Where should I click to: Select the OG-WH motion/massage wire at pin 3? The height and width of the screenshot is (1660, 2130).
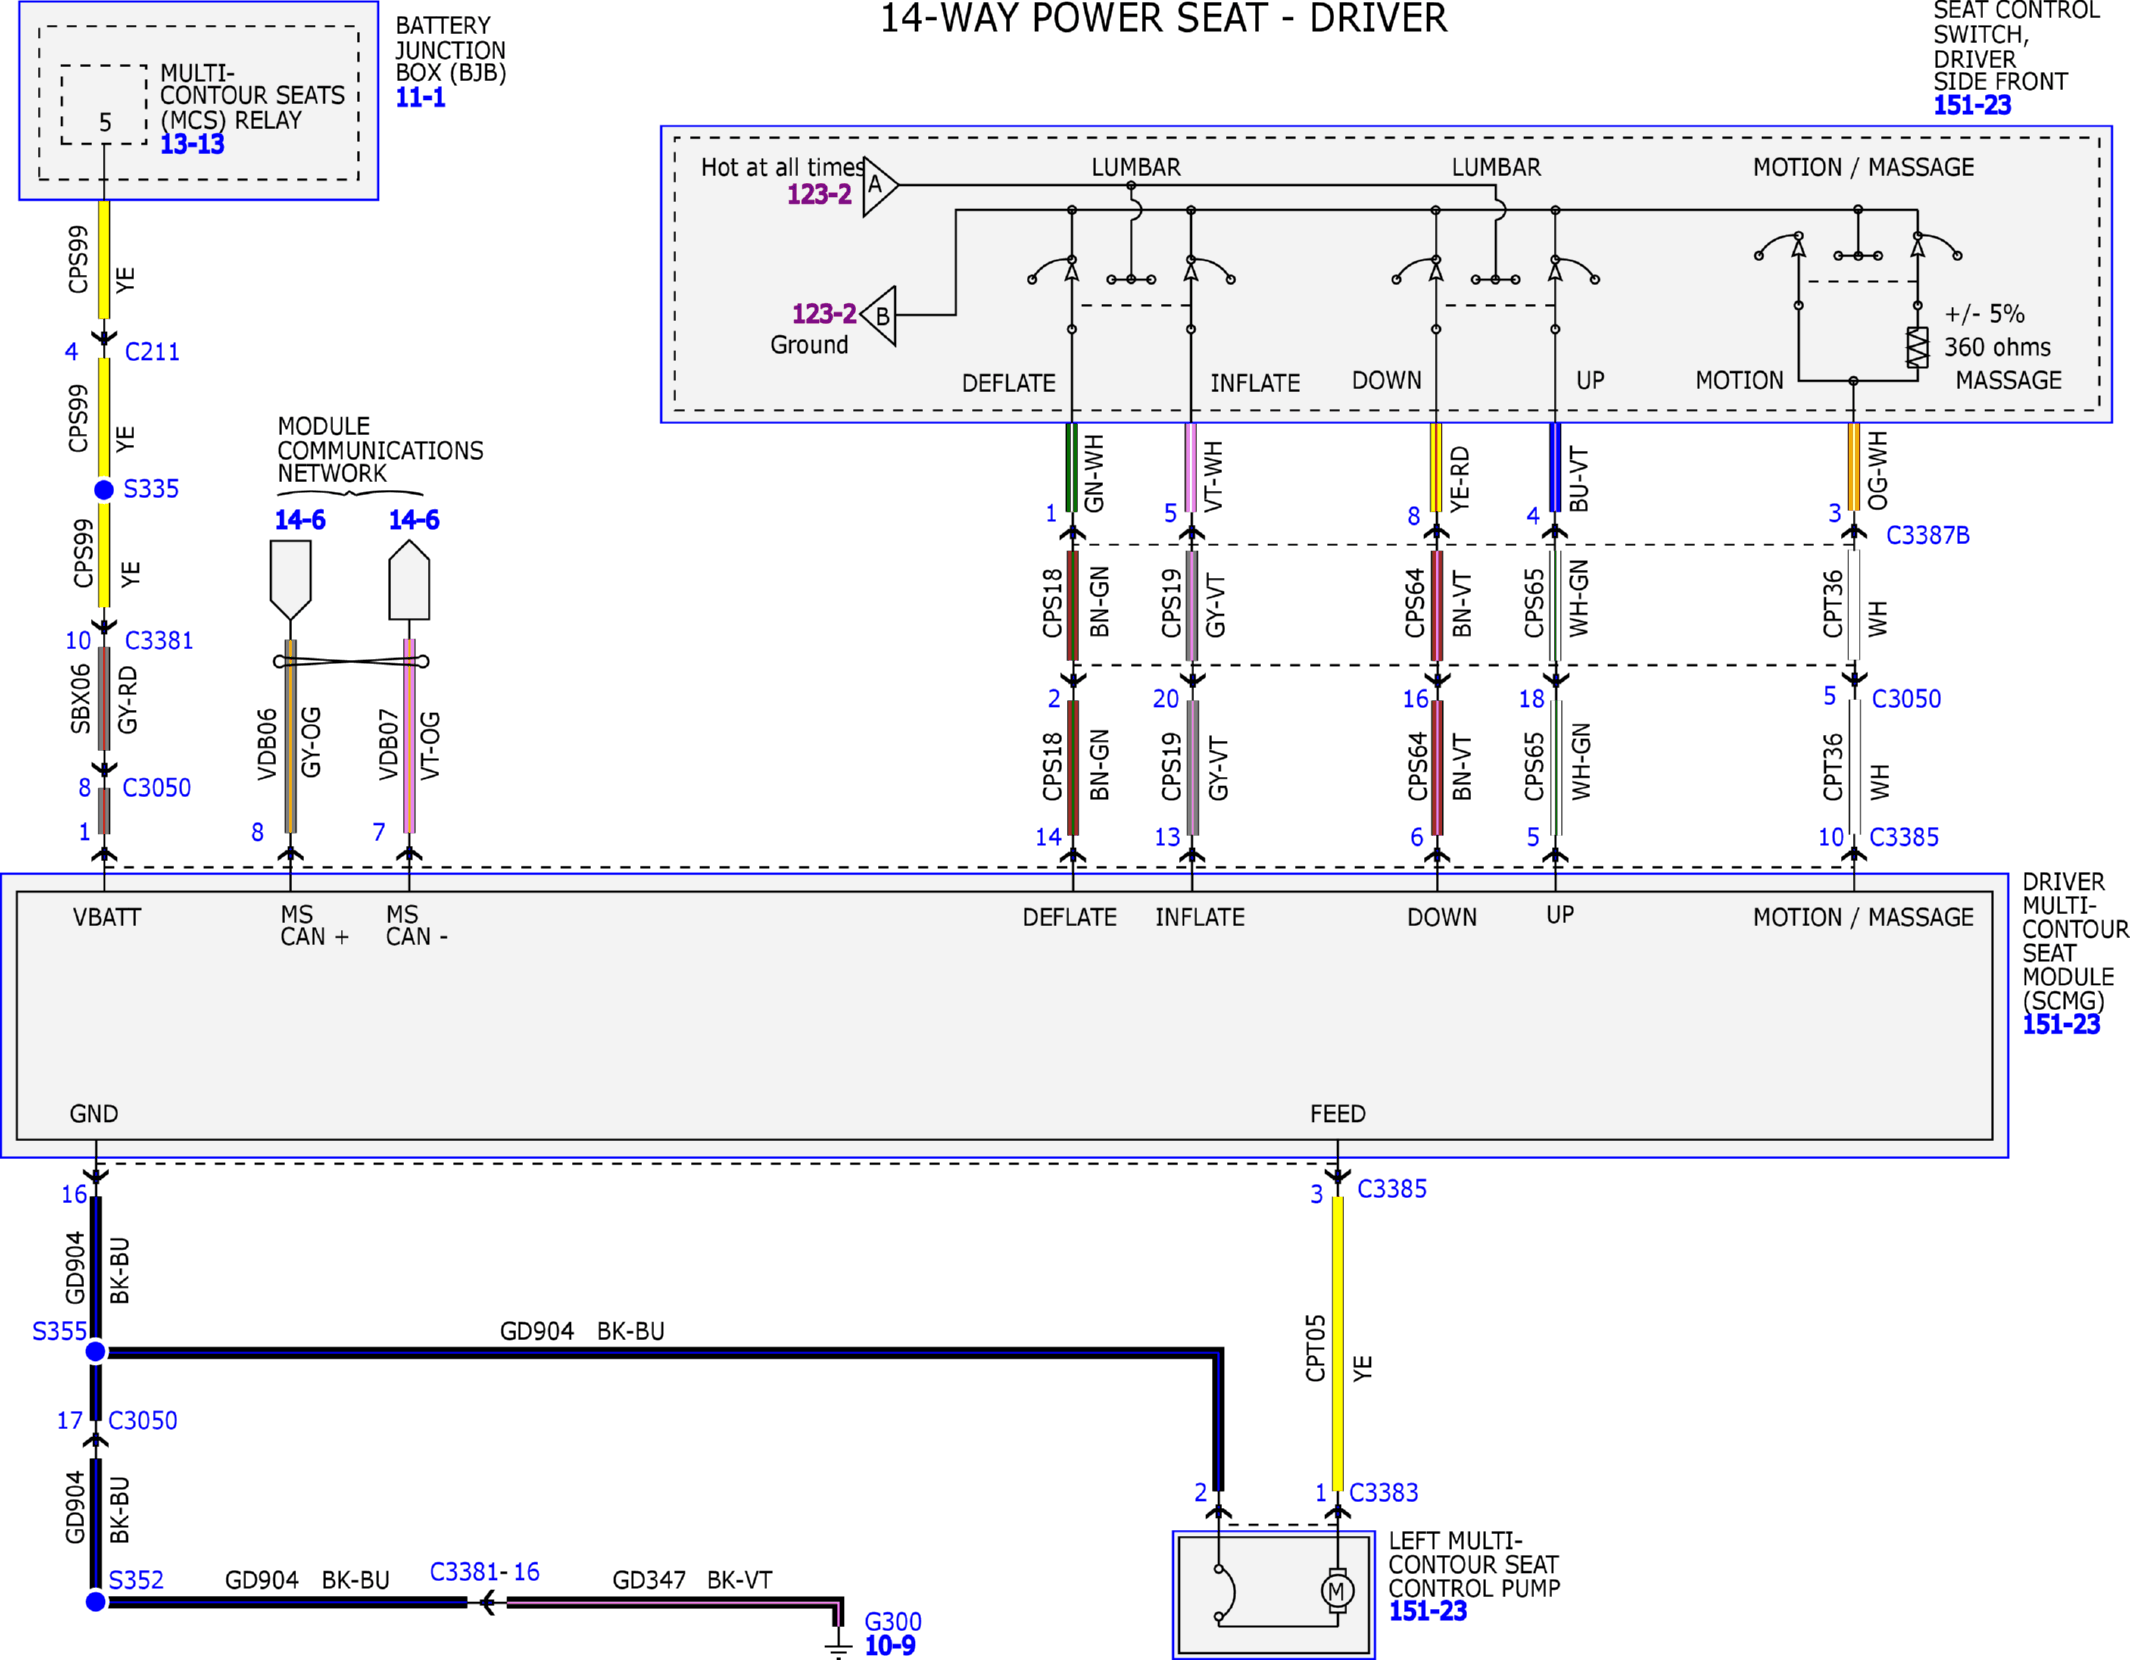[1853, 467]
